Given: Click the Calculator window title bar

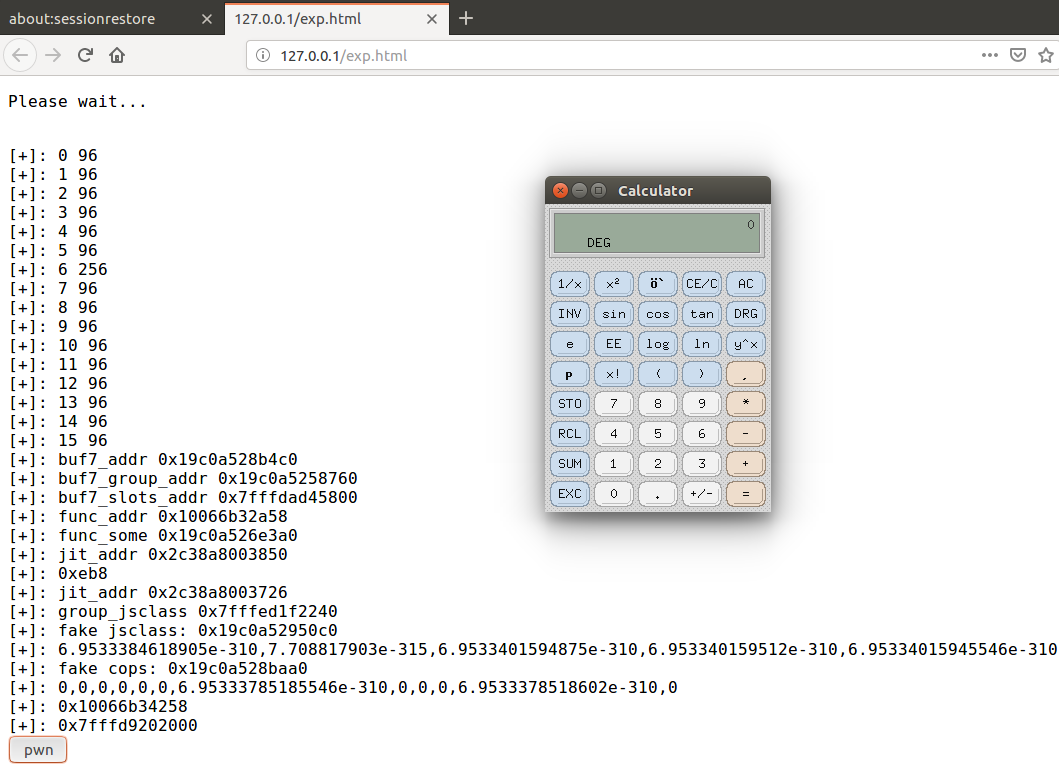Looking at the screenshot, I should [x=657, y=191].
